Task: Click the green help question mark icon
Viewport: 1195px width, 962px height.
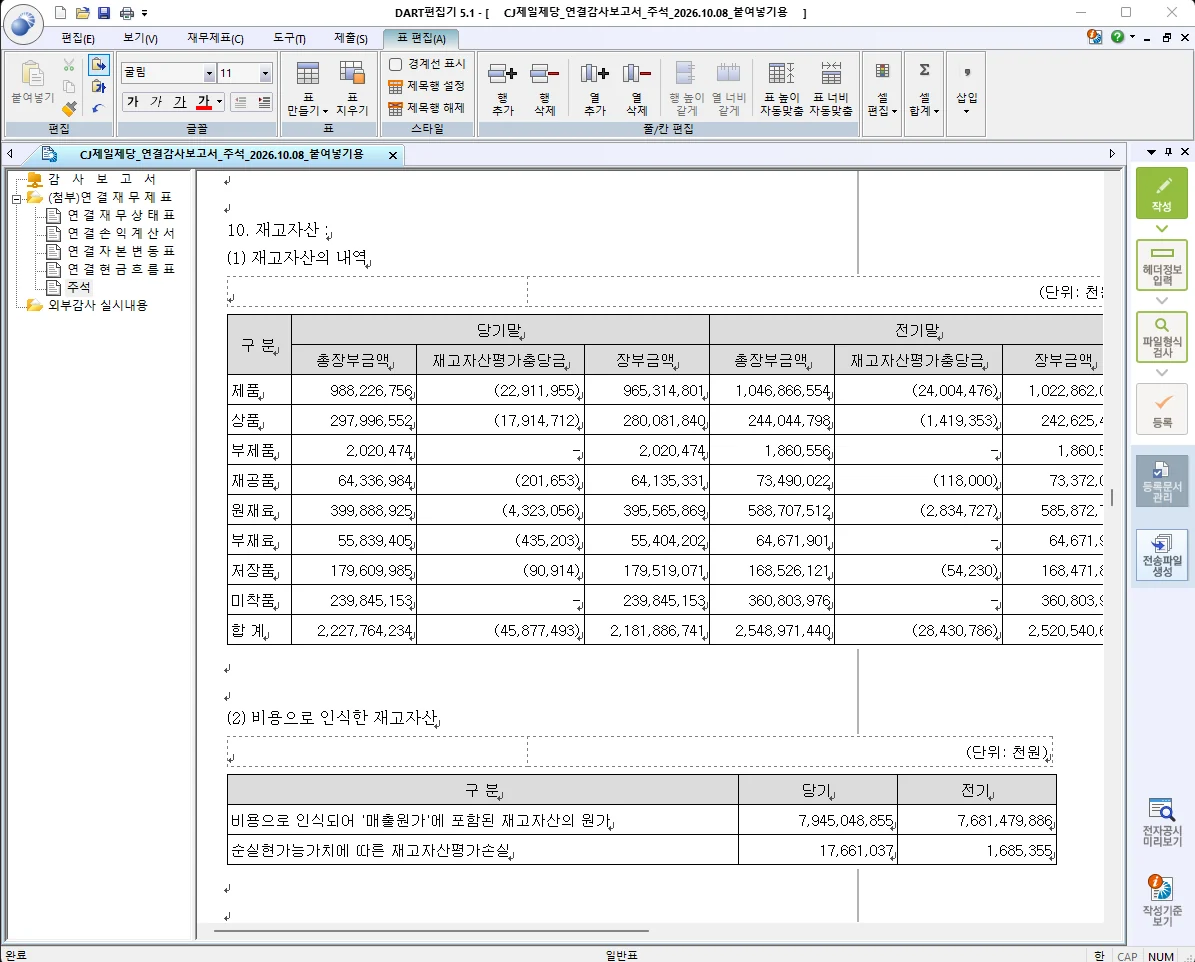Action: click(x=1117, y=37)
